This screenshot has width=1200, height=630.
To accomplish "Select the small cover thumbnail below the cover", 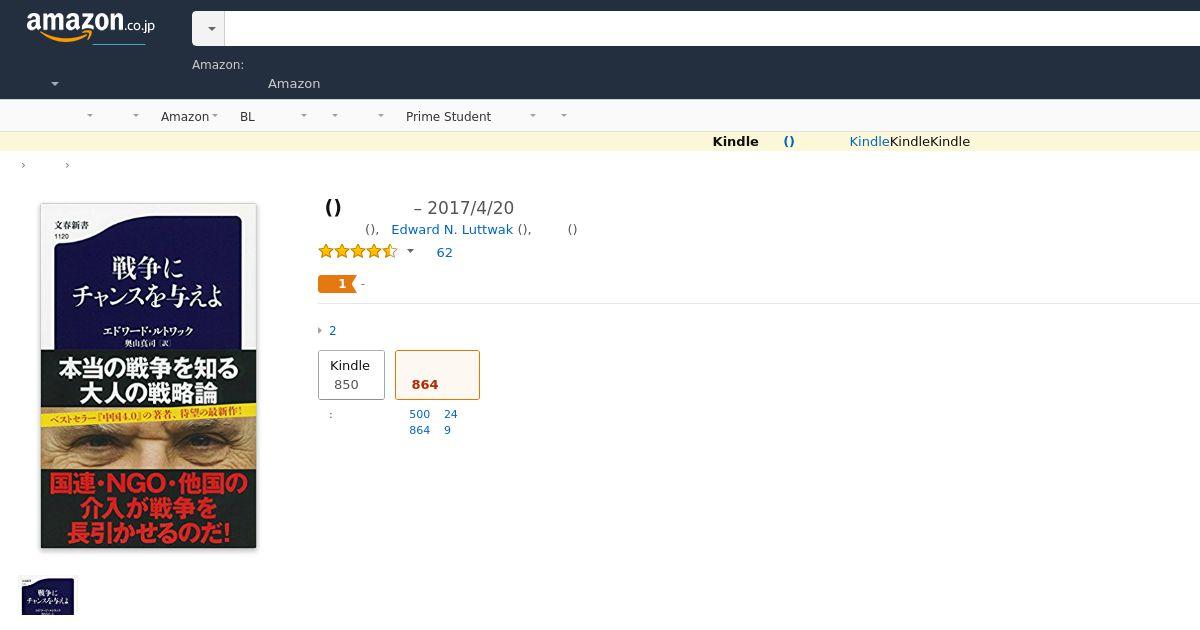I will pos(47,596).
